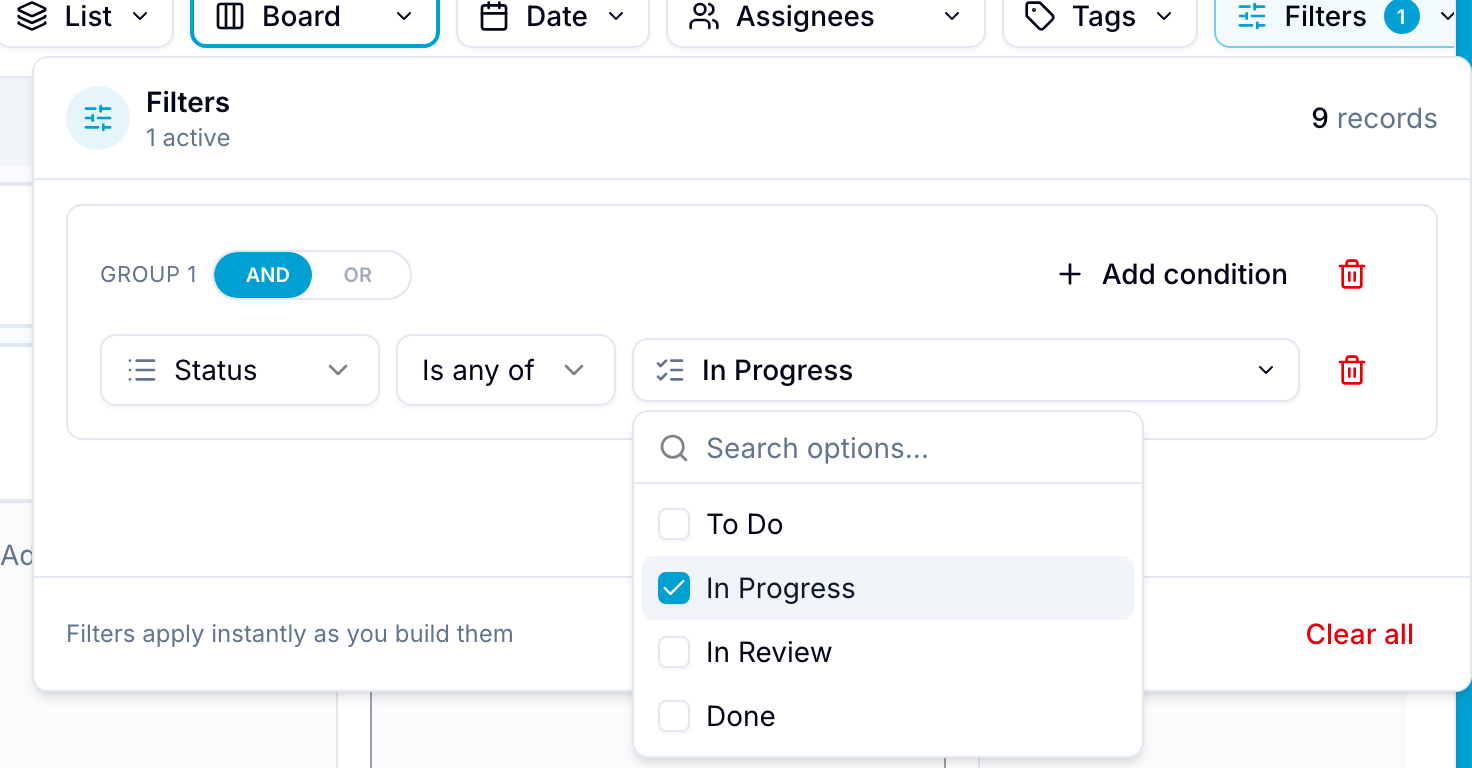Click the tag icon on Tags button

click(1040, 16)
